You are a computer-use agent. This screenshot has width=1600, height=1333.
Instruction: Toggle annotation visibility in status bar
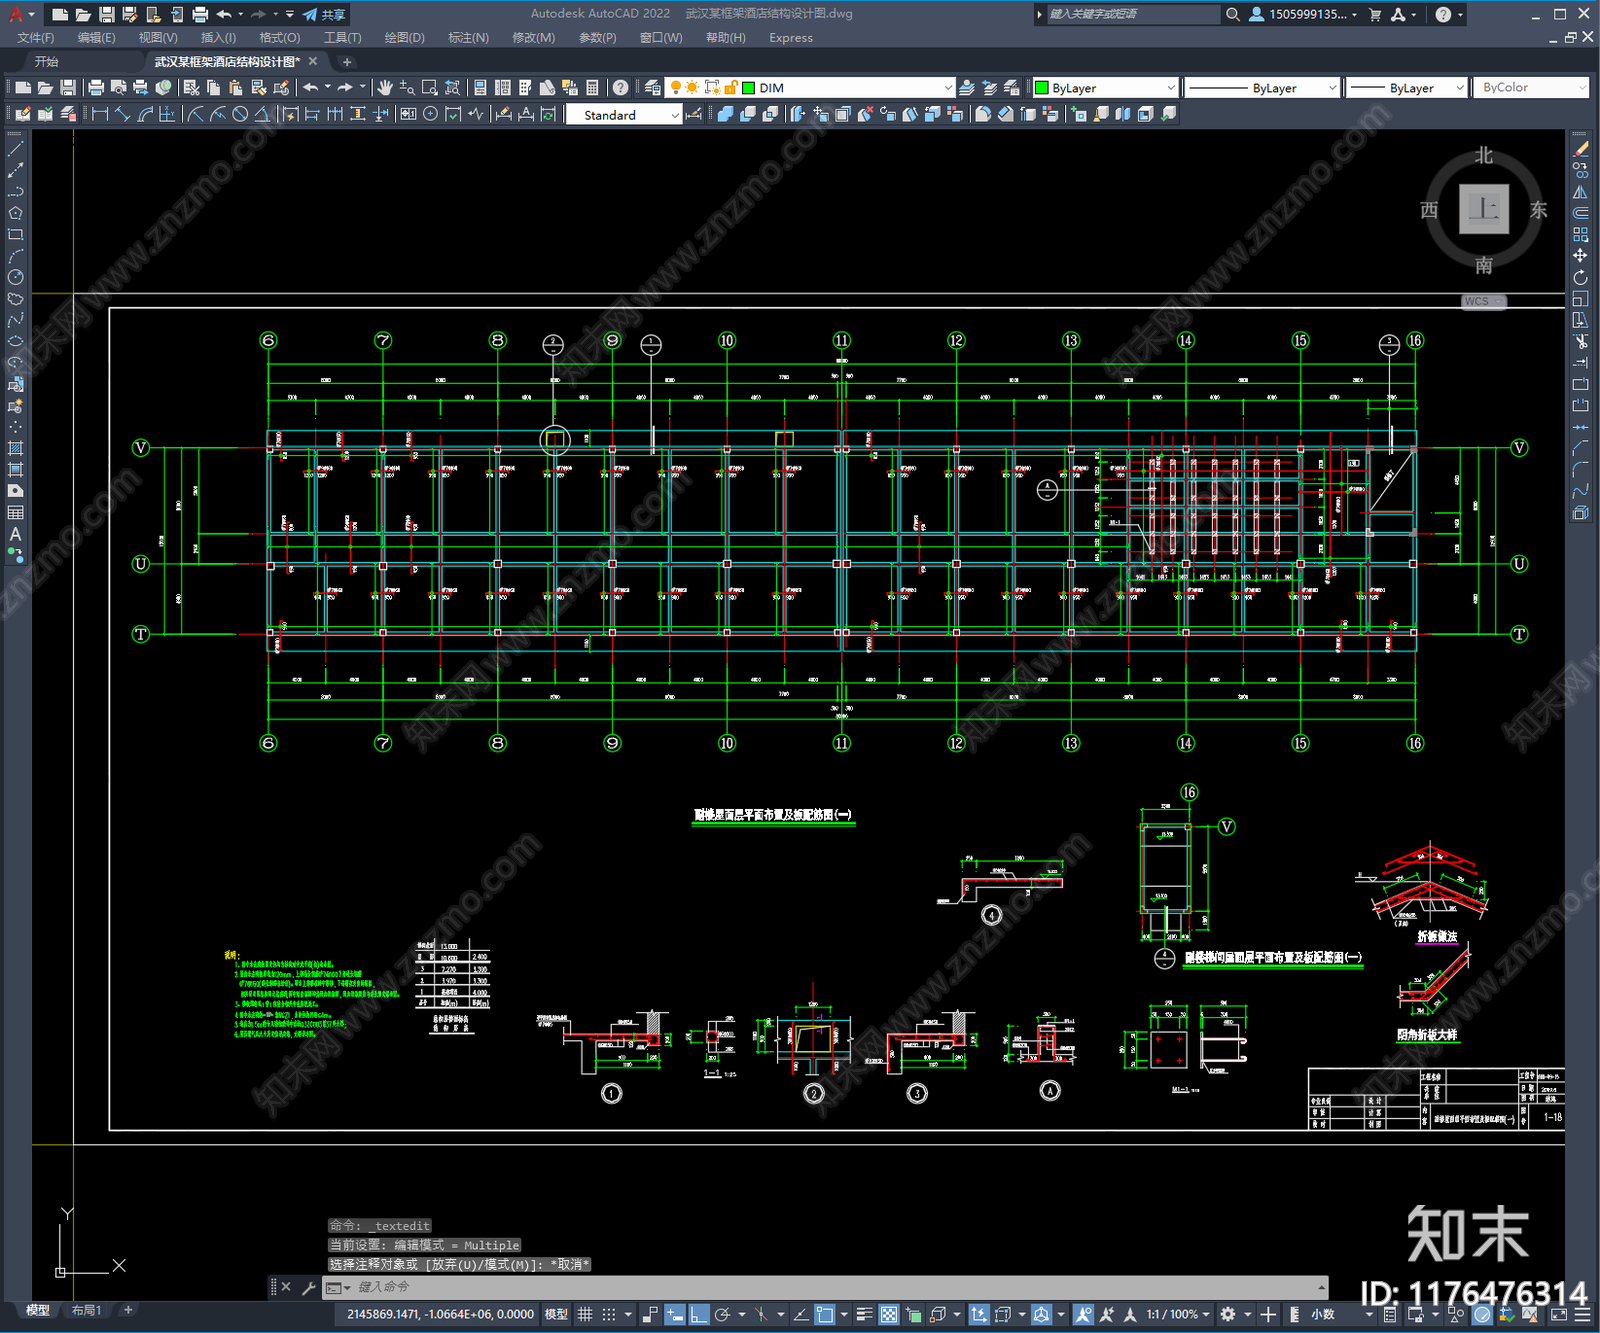pyautogui.click(x=1083, y=1314)
